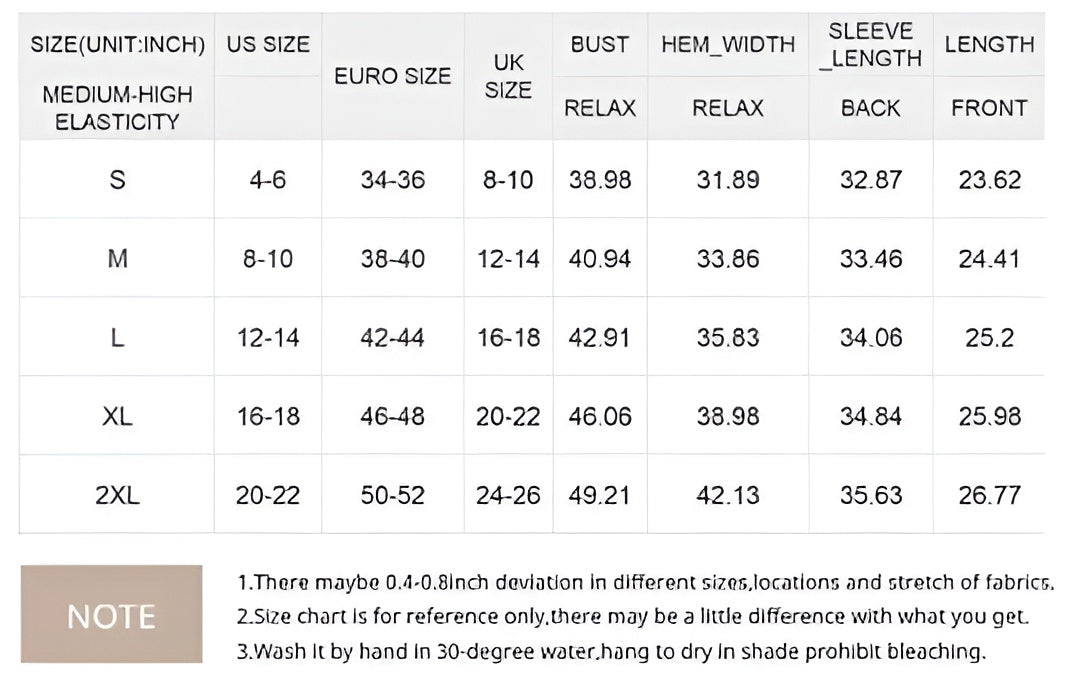
Task: Click the EURO SIZE column header
Action: [392, 76]
